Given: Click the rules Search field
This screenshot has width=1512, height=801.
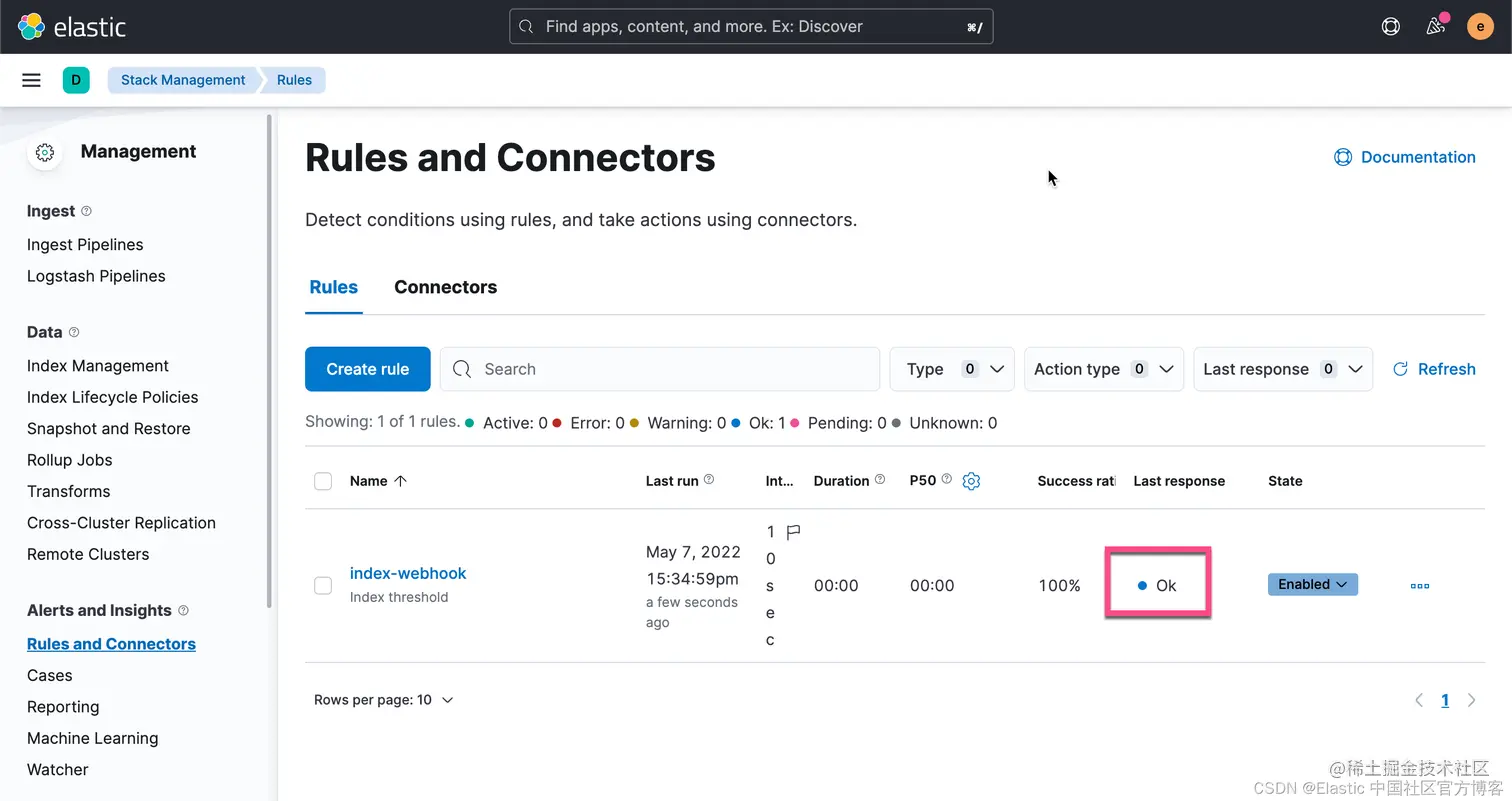Looking at the screenshot, I should pyautogui.click(x=670, y=369).
